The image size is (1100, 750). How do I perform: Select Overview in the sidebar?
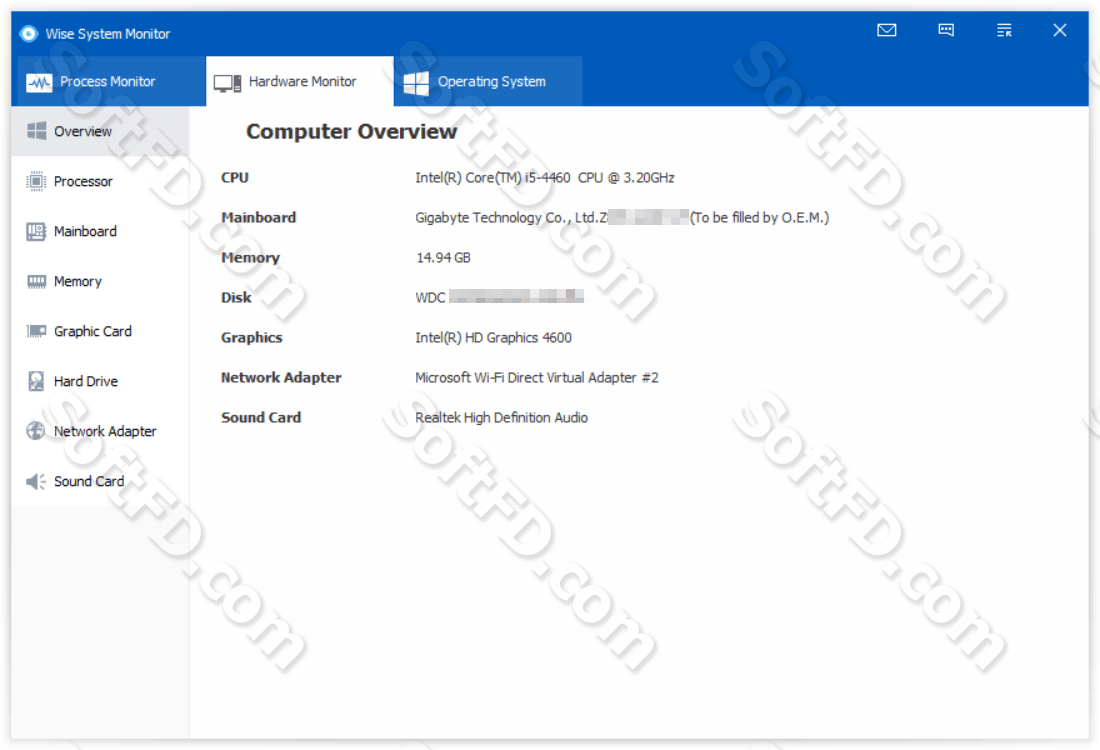click(x=100, y=131)
